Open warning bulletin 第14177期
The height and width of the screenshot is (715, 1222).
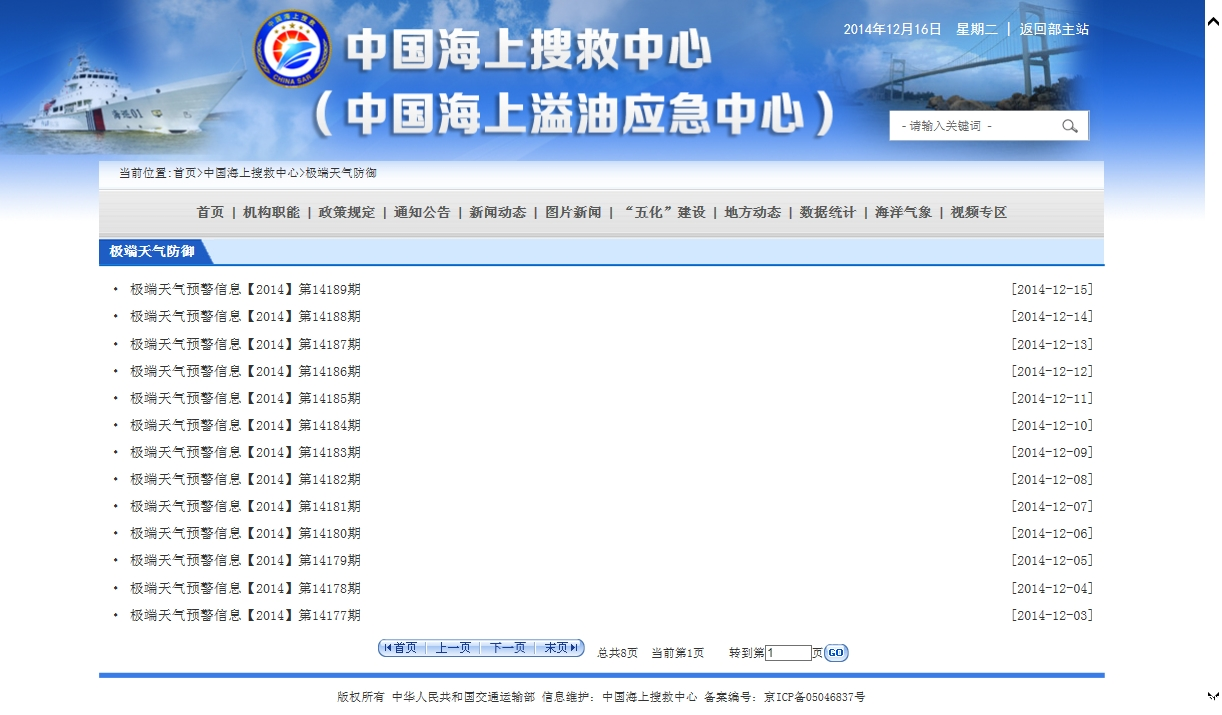click(245, 615)
